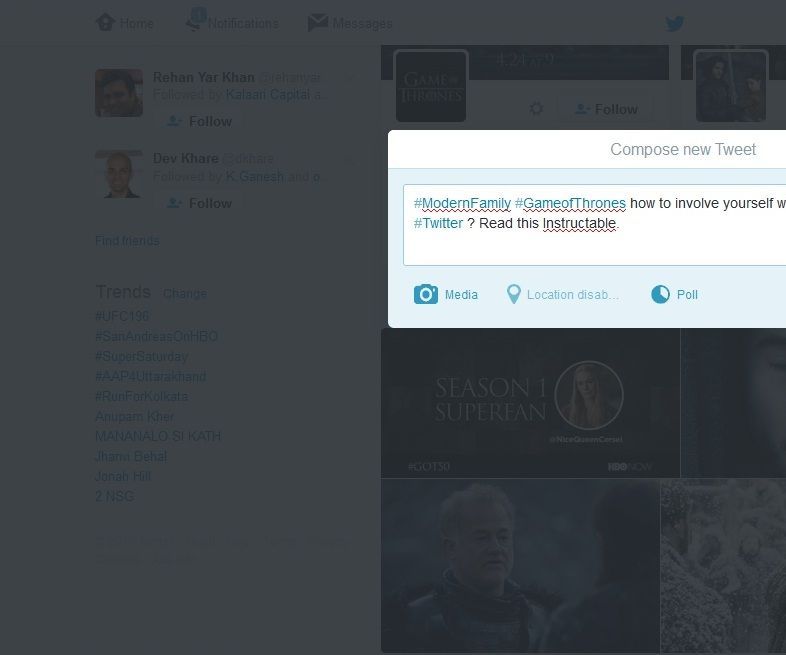Open the #AAP4Uttarakhand trend
This screenshot has height=655, width=786.
(150, 376)
